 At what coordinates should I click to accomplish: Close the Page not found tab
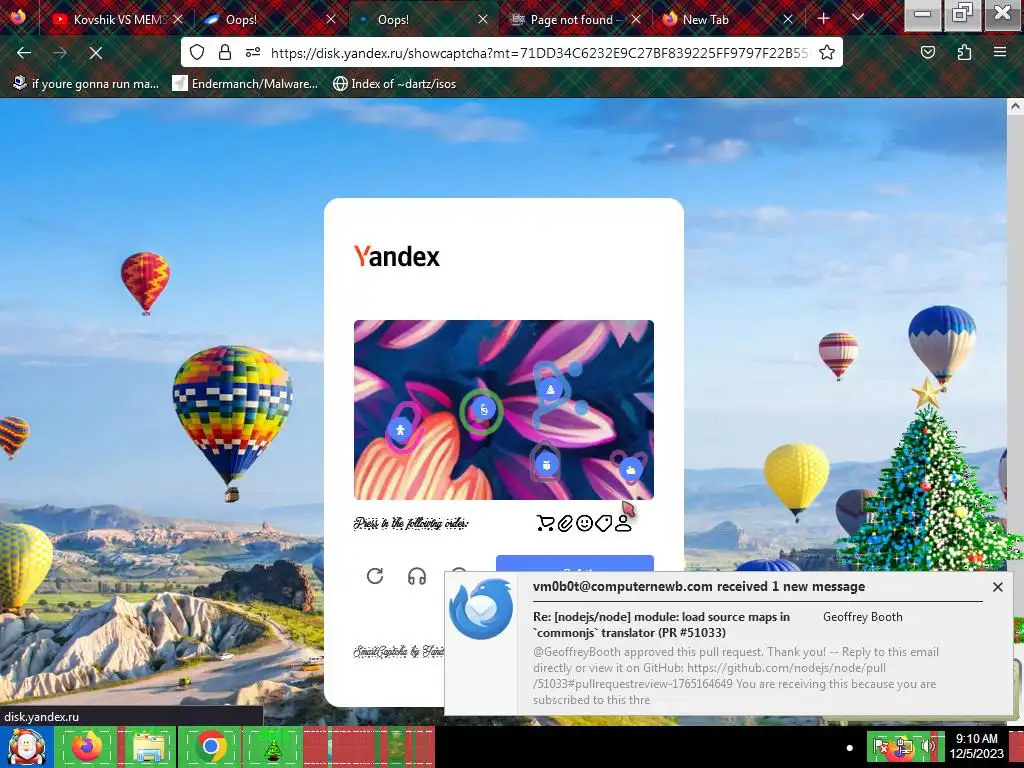click(x=636, y=20)
